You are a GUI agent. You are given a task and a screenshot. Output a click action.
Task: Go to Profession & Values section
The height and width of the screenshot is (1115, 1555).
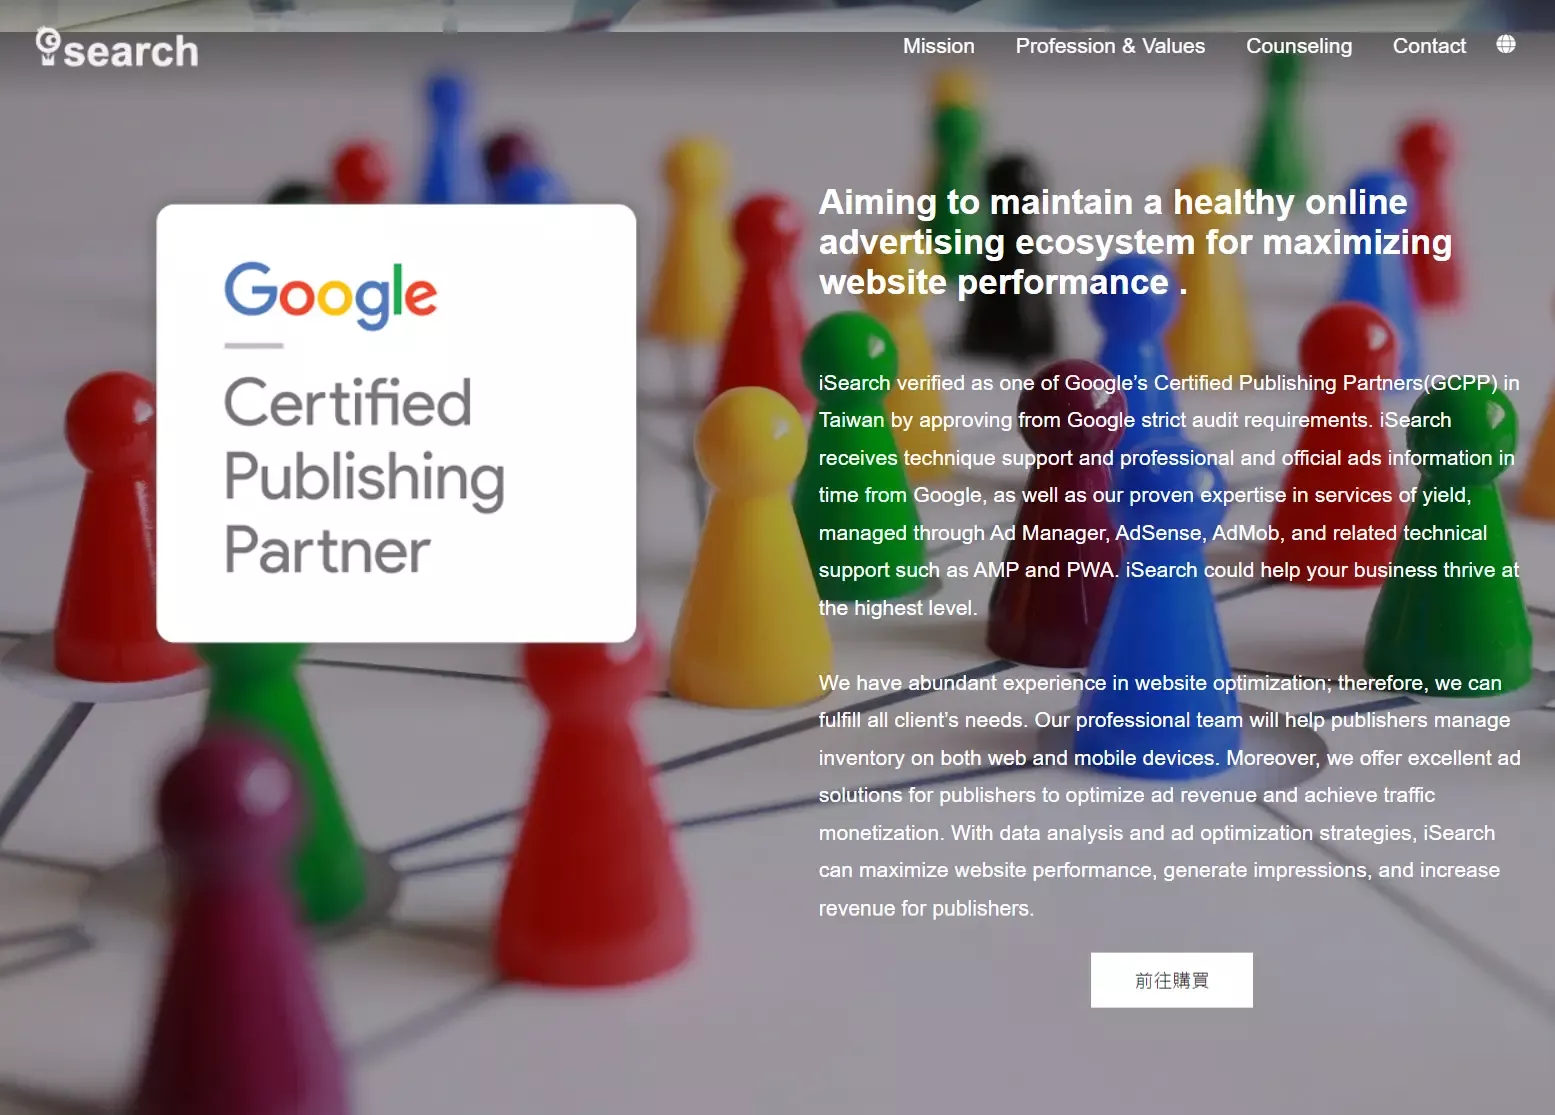click(x=1110, y=46)
